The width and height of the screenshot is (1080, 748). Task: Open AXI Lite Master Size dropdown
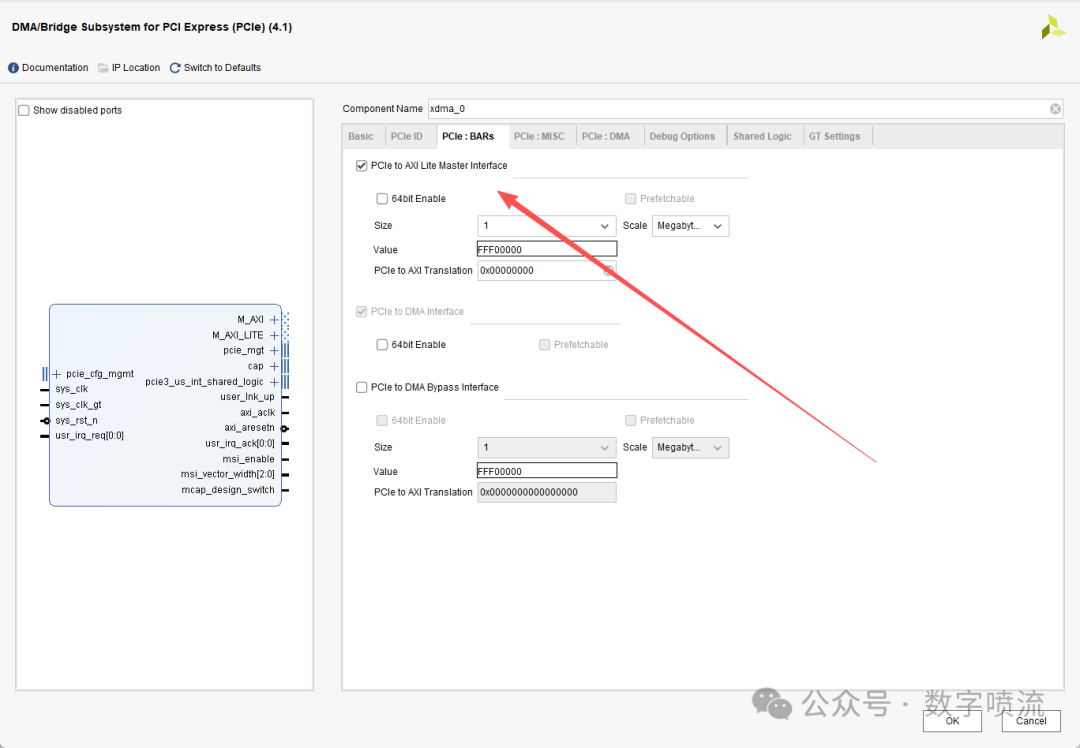click(547, 226)
